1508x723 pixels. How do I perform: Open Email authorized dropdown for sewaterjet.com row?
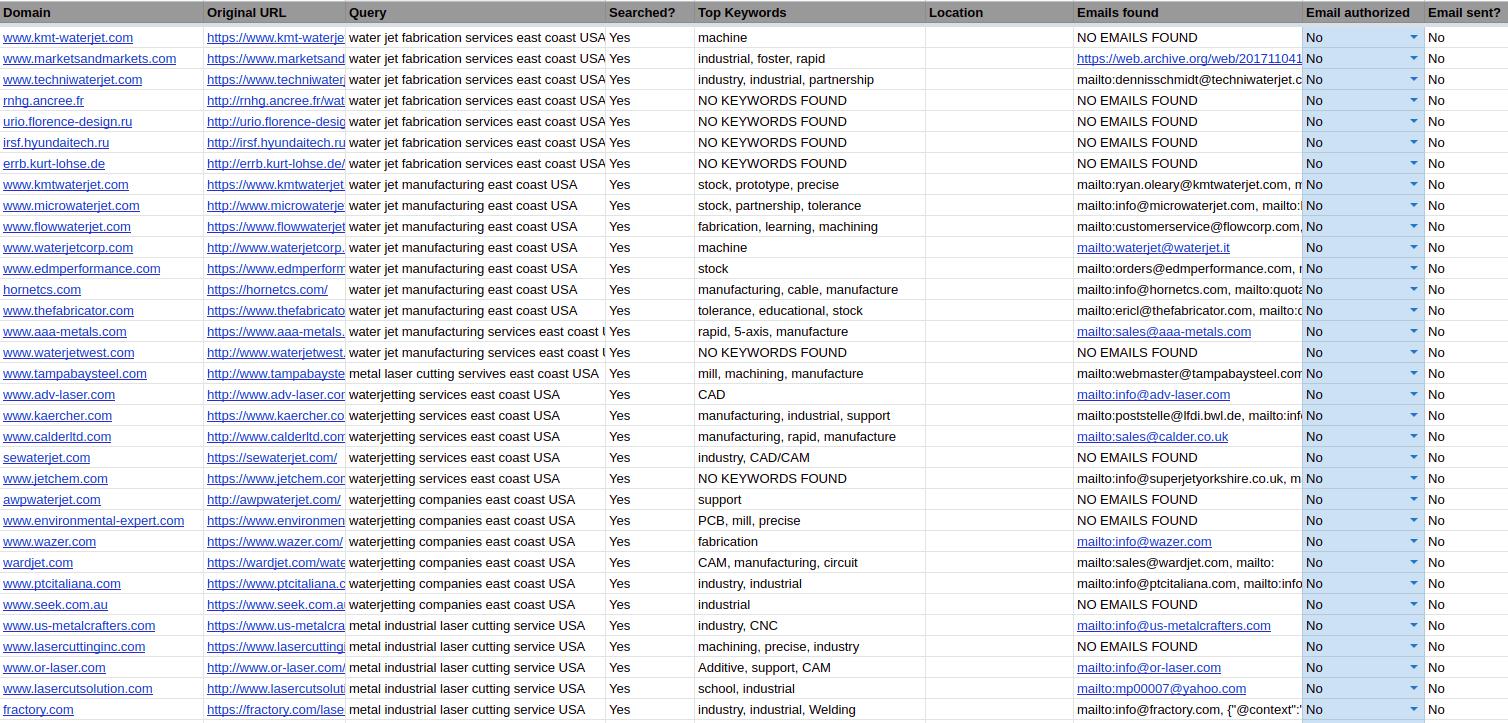(1414, 457)
